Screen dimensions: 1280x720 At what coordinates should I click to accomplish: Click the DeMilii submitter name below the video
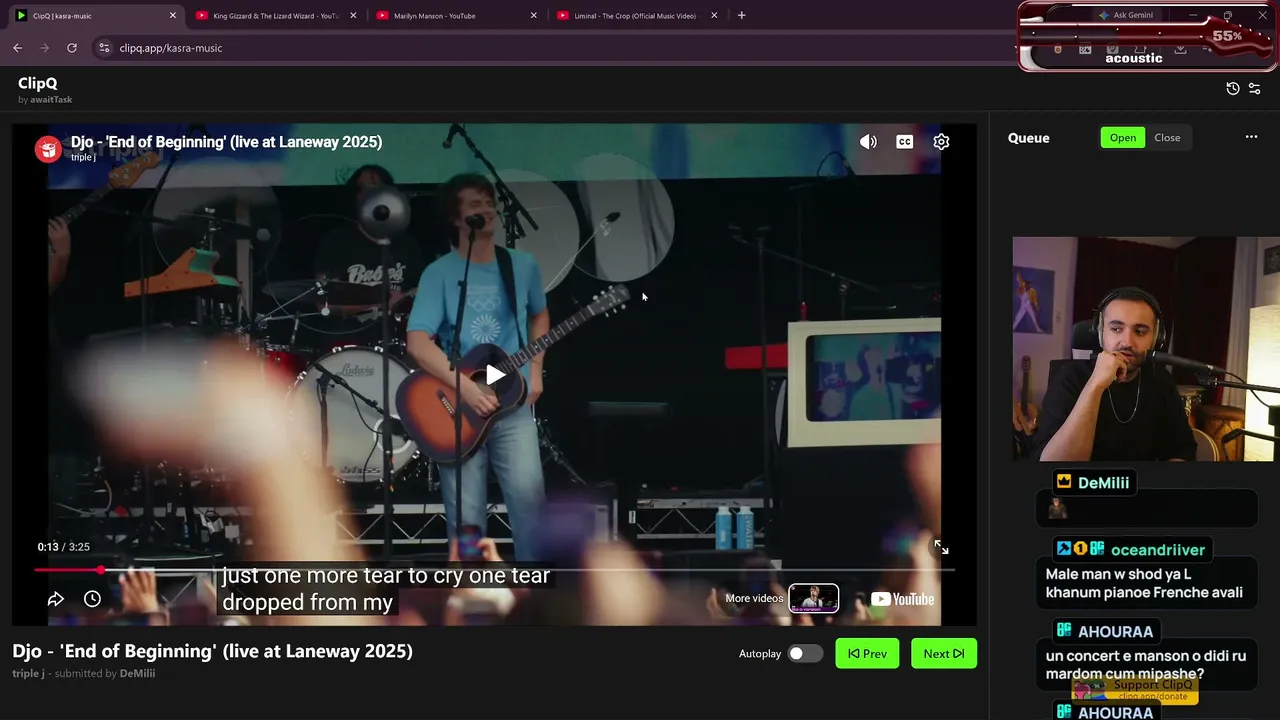(137, 674)
